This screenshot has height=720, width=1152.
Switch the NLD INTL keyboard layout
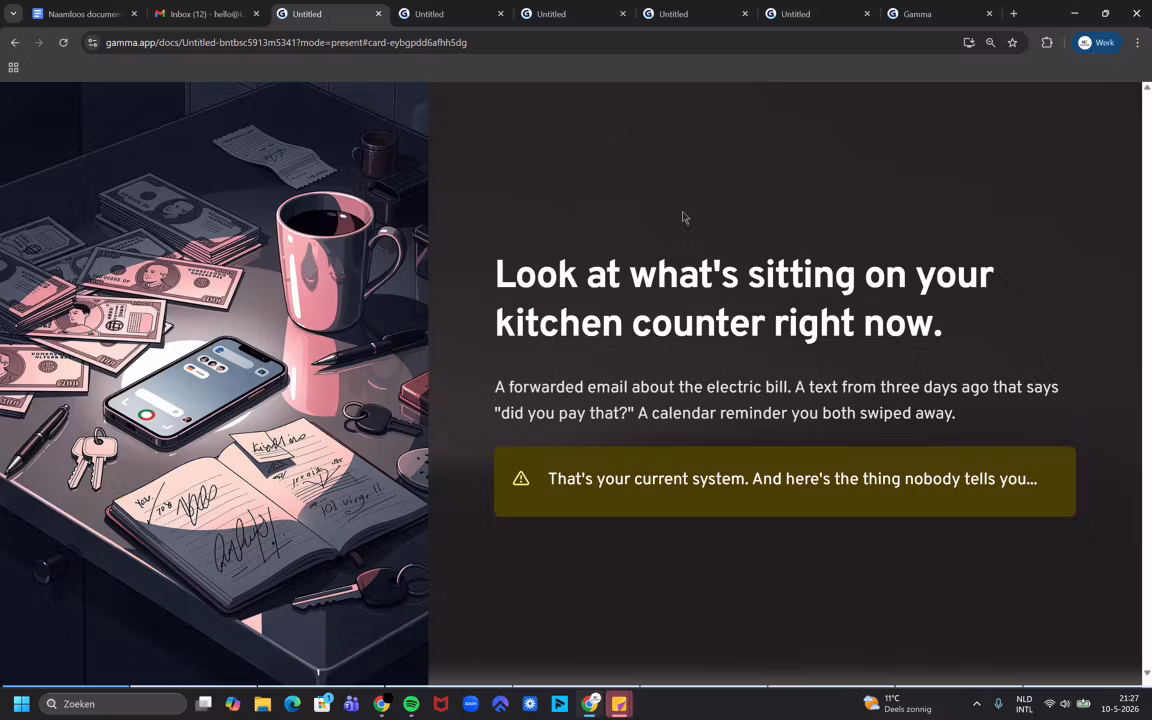1024,704
